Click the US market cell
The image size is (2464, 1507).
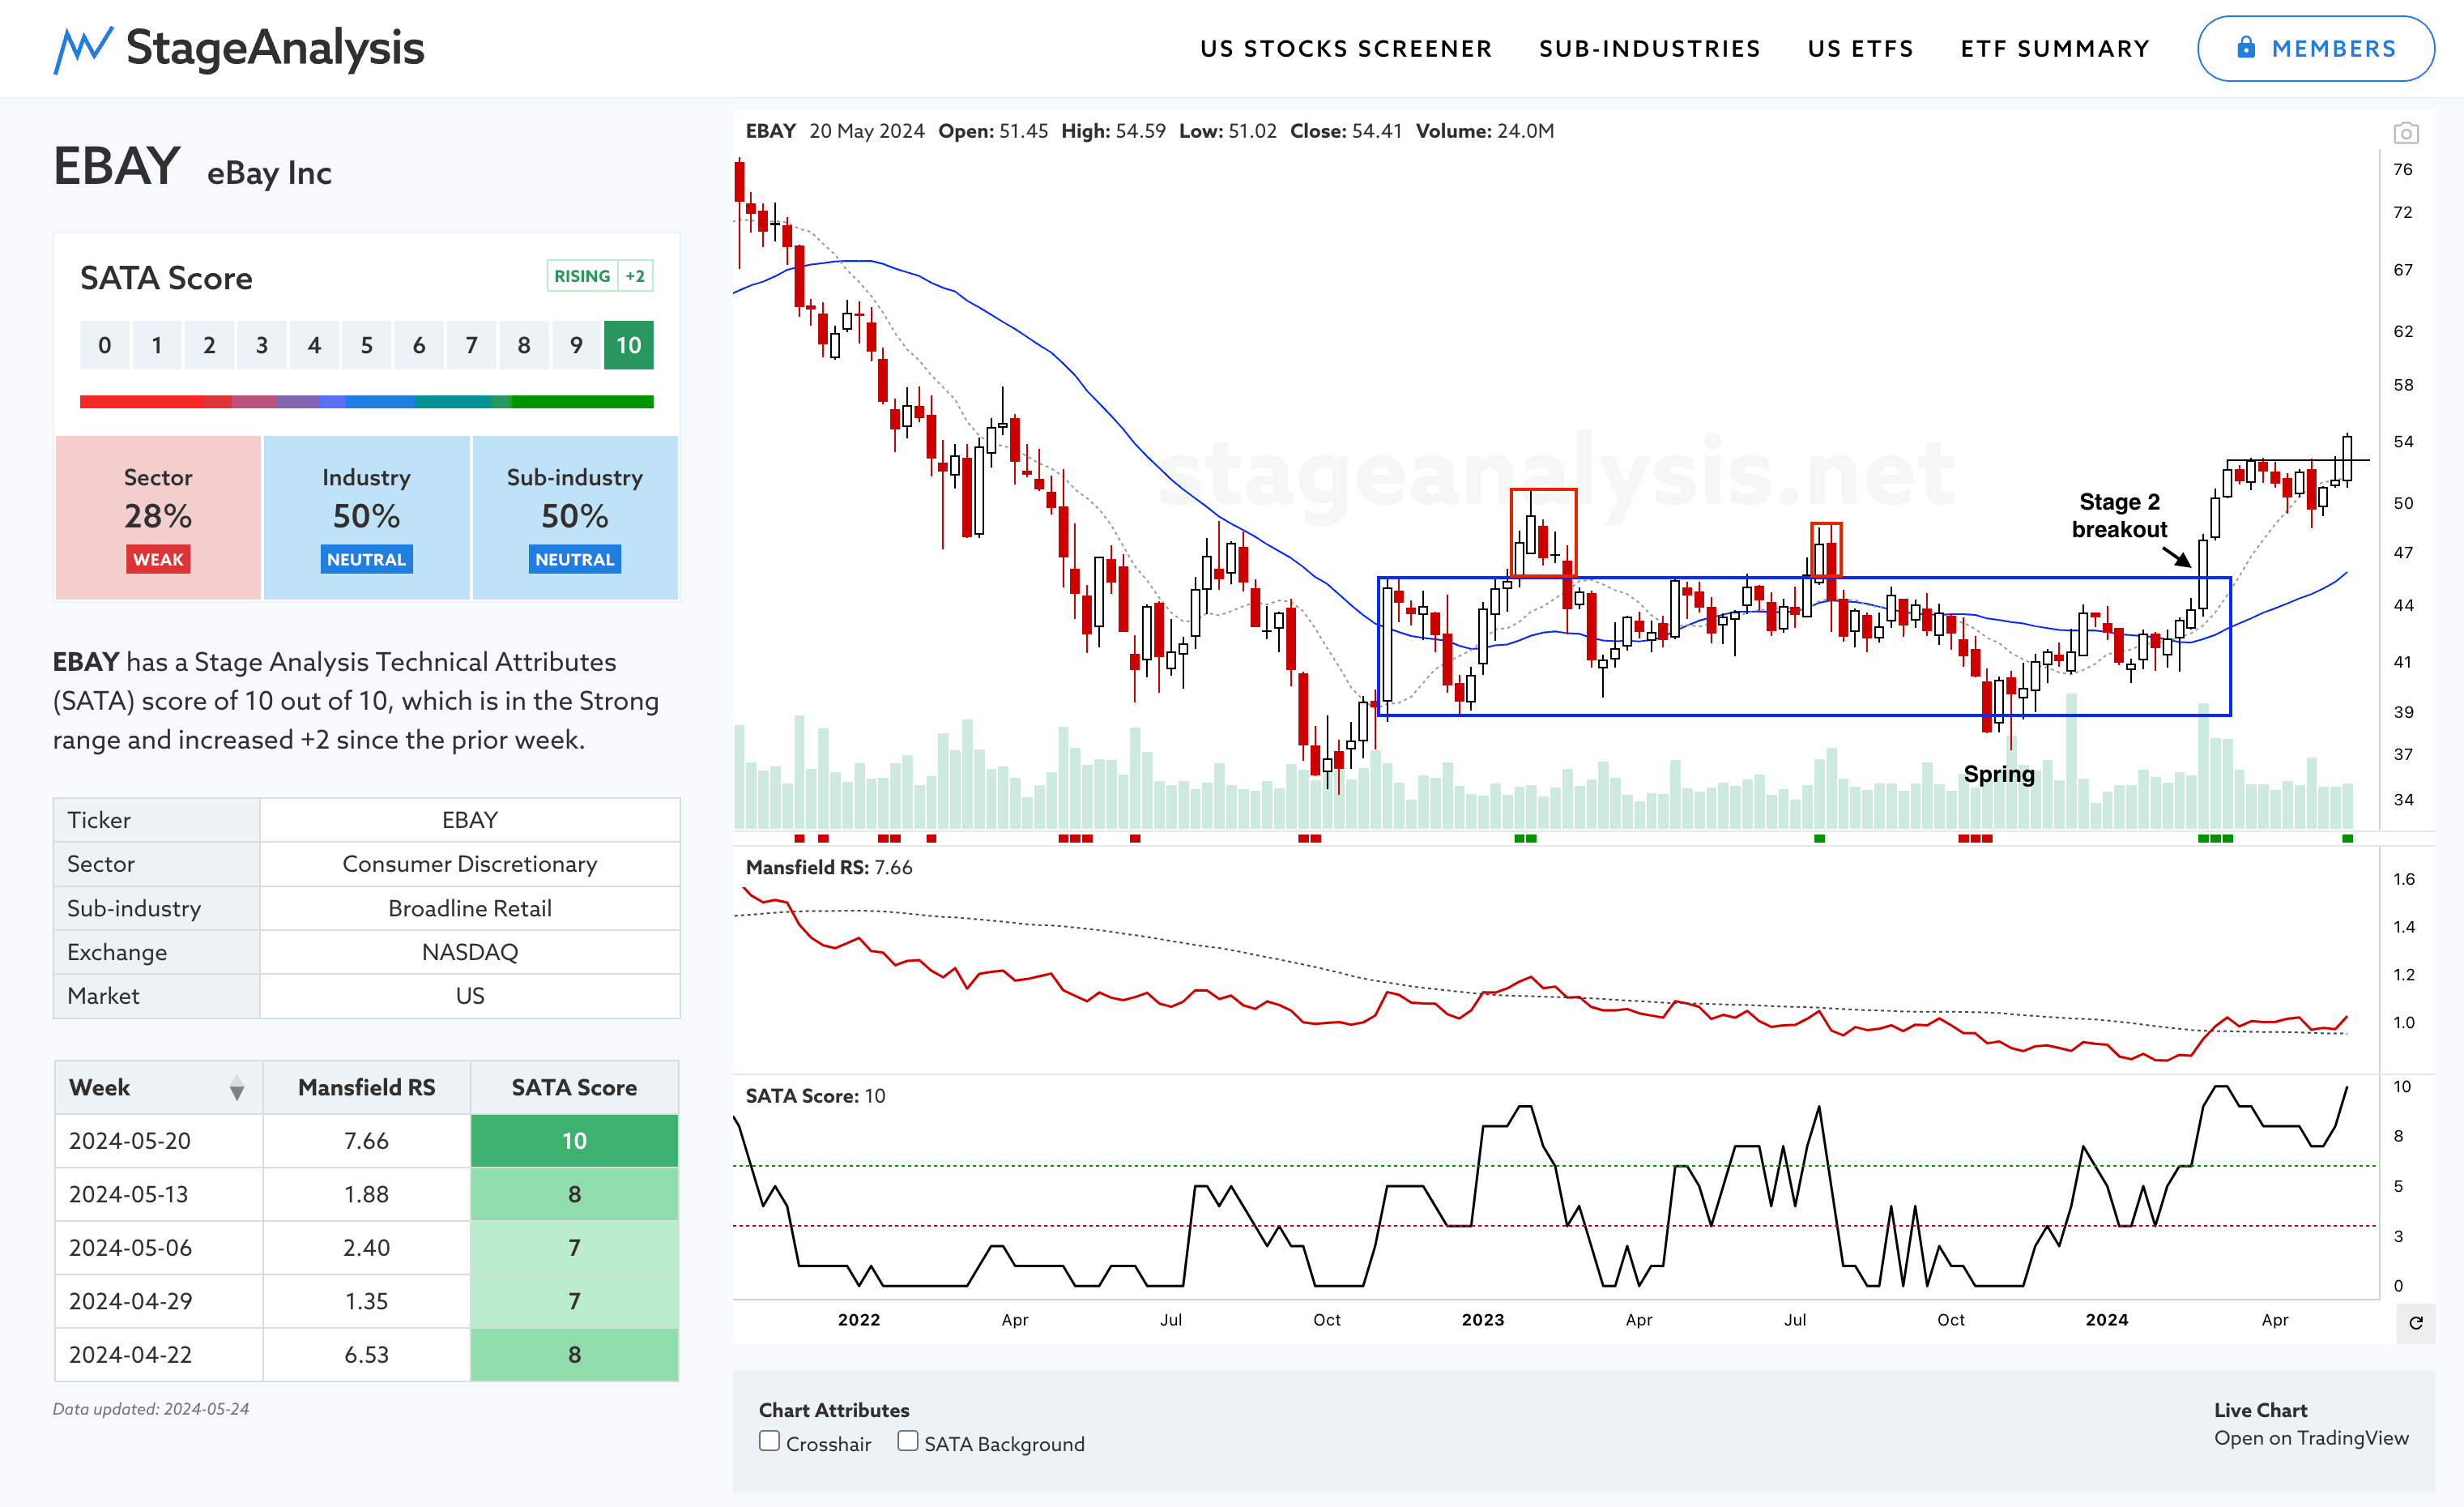pyautogui.click(x=470, y=996)
